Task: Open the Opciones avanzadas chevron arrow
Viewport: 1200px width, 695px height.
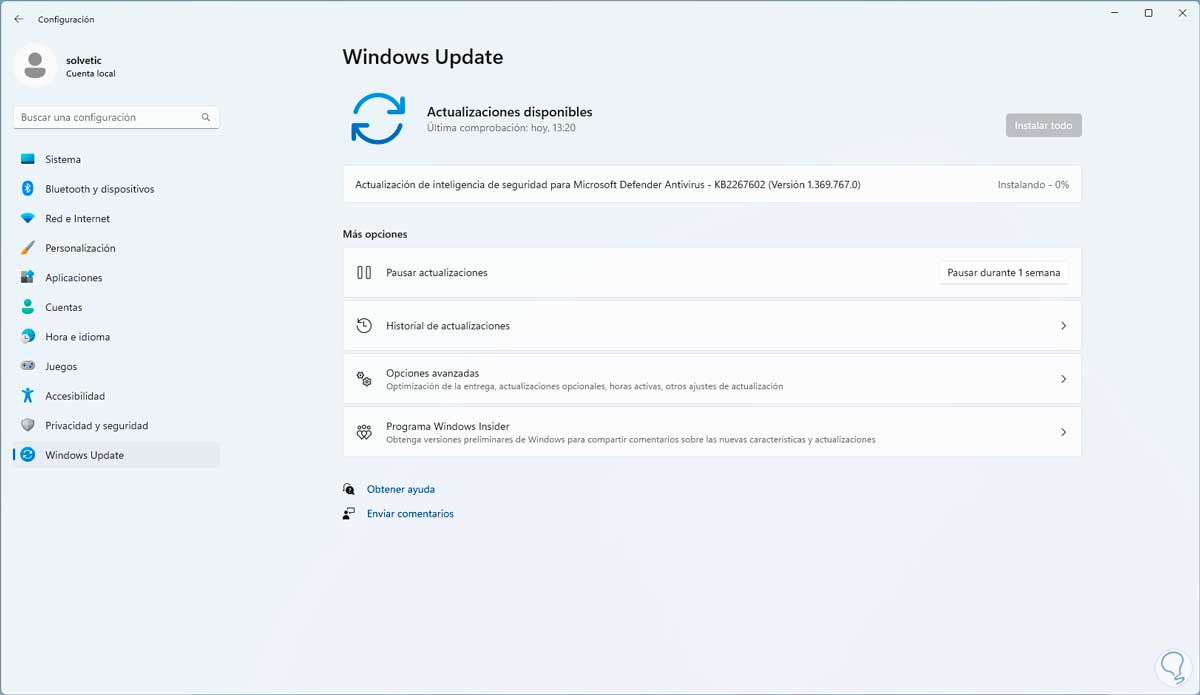Action: coord(1063,379)
